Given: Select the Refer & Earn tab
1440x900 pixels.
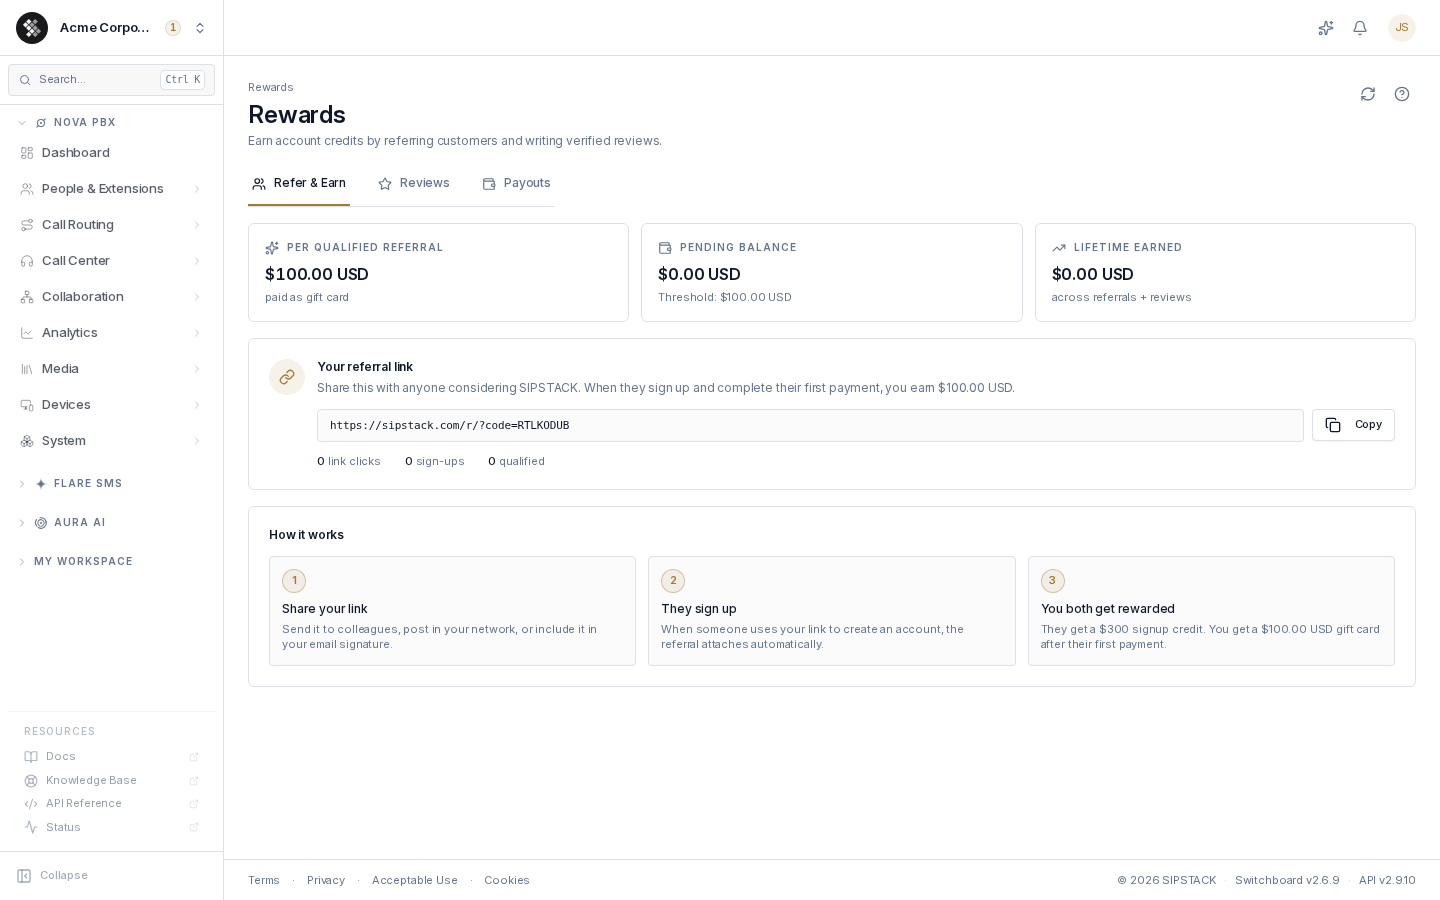Looking at the screenshot, I should [299, 184].
